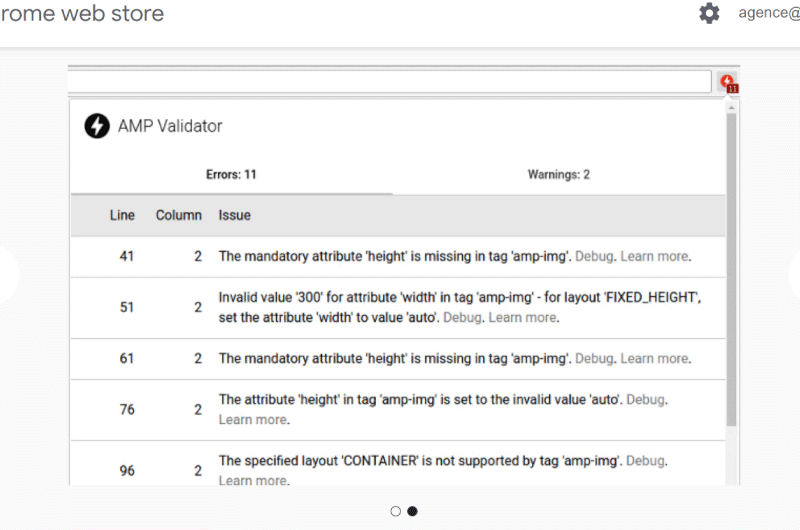Click Learn more link for line 41
This screenshot has height=530, width=800.
[655, 256]
